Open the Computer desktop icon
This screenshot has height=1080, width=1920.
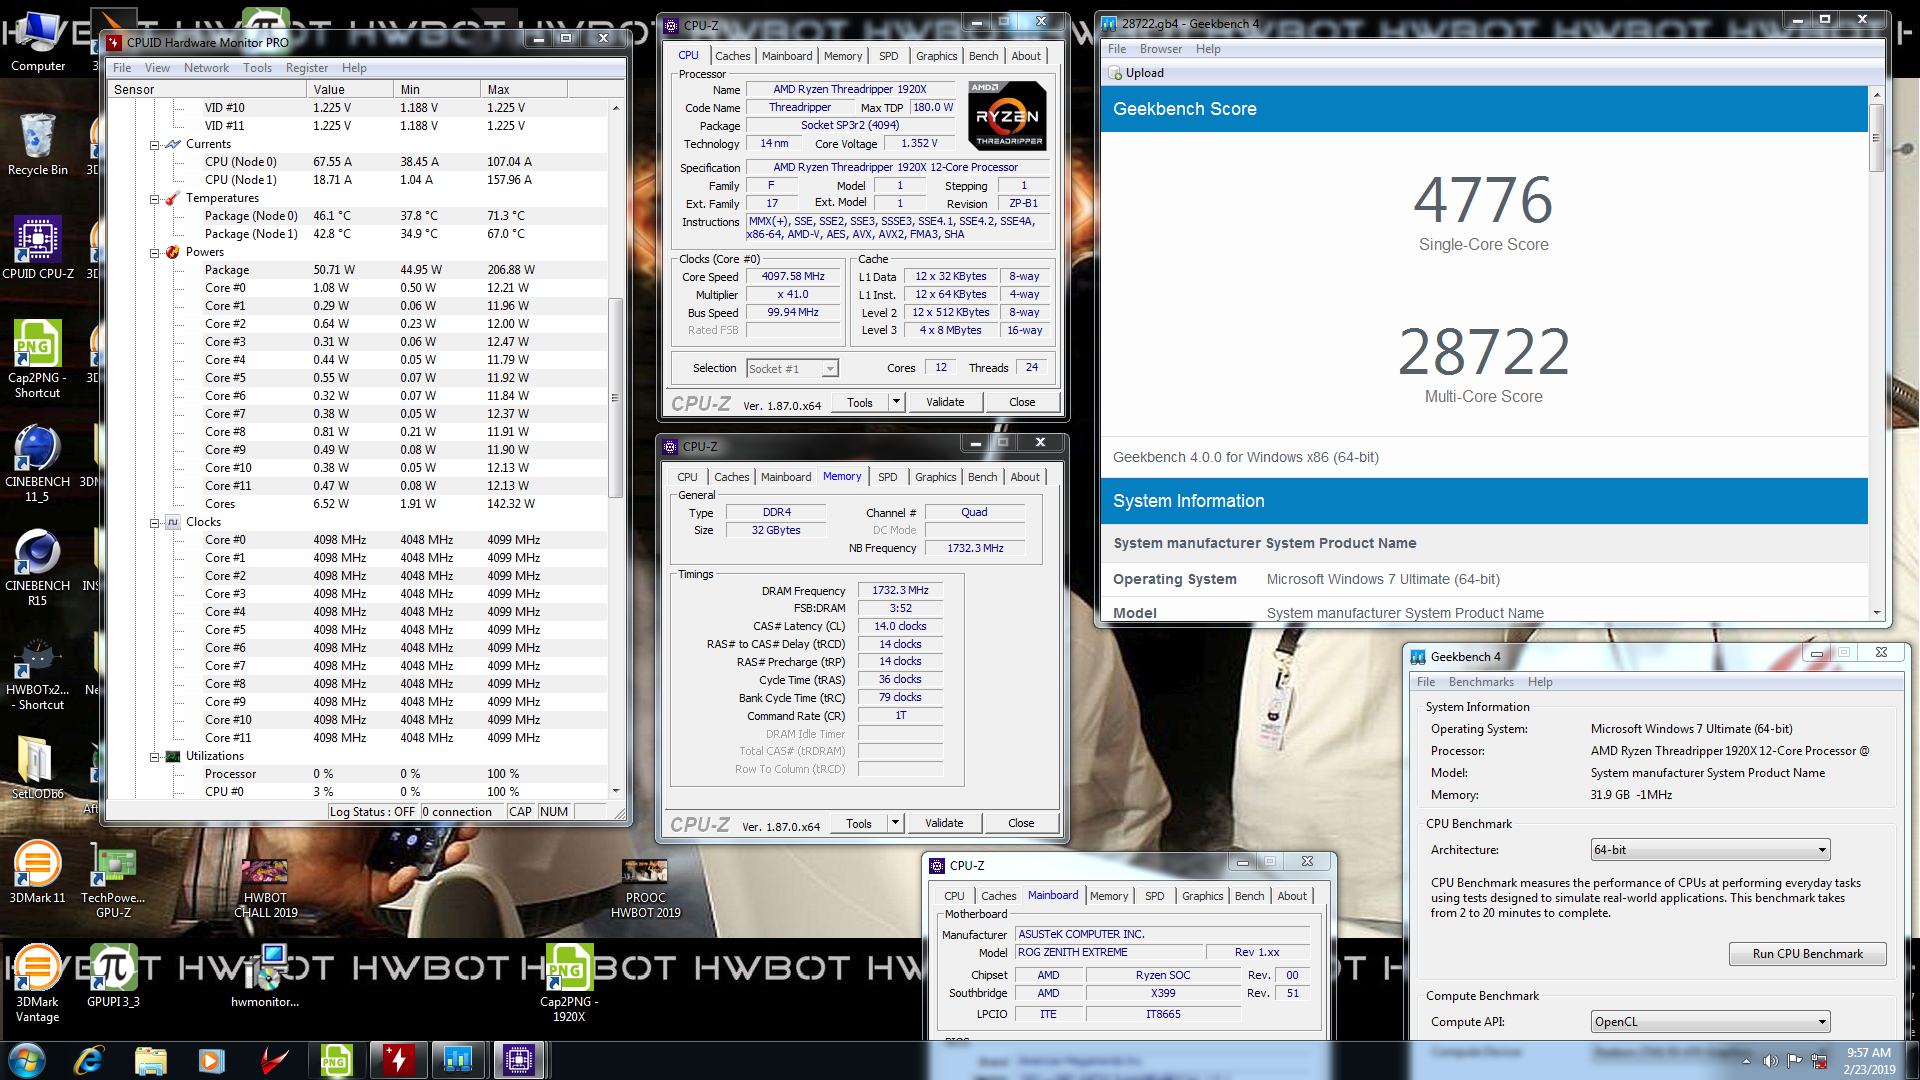pos(38,40)
